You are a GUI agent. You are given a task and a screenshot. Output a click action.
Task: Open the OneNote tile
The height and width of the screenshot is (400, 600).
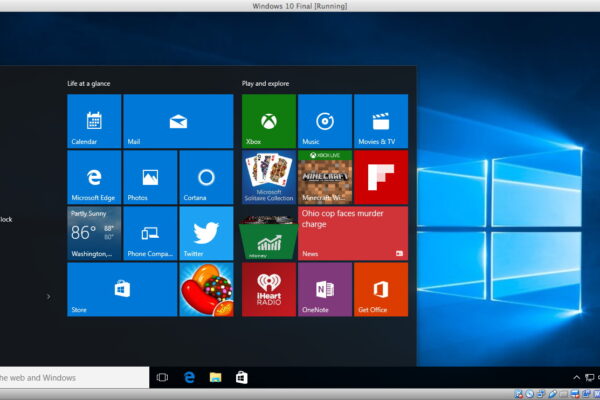click(325, 289)
